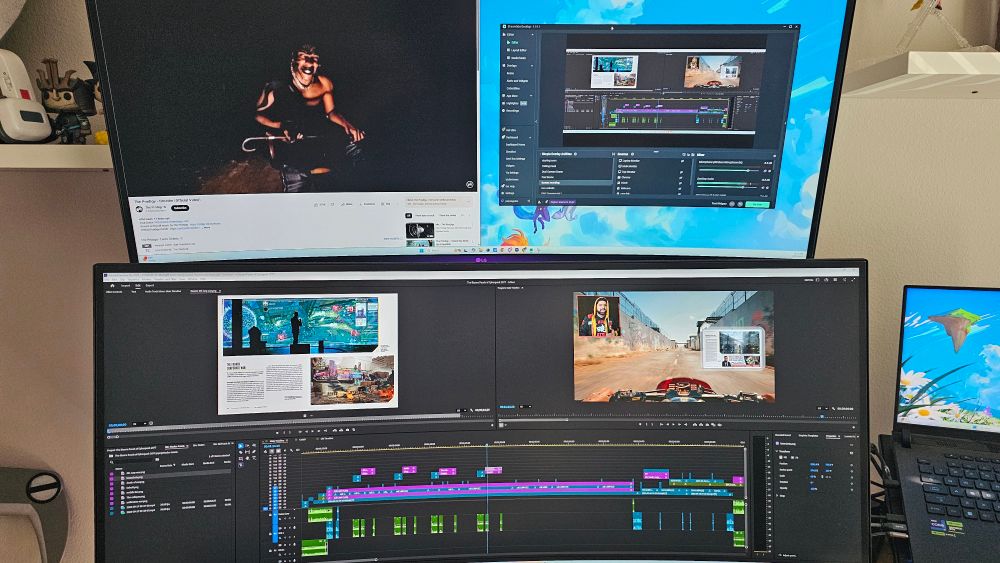Open the first recommended YouTube video thumbnail
1000x563 pixels.
[x=420, y=230]
